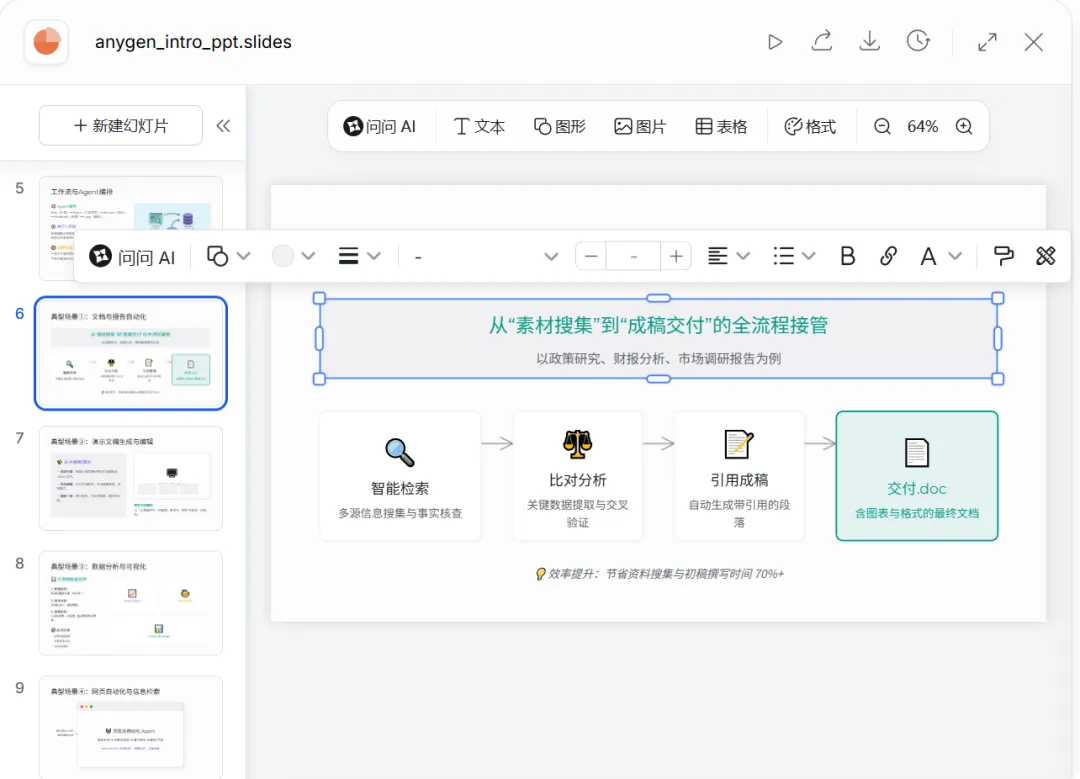Click the 智能检索 magnifier icon on slide

(399, 453)
